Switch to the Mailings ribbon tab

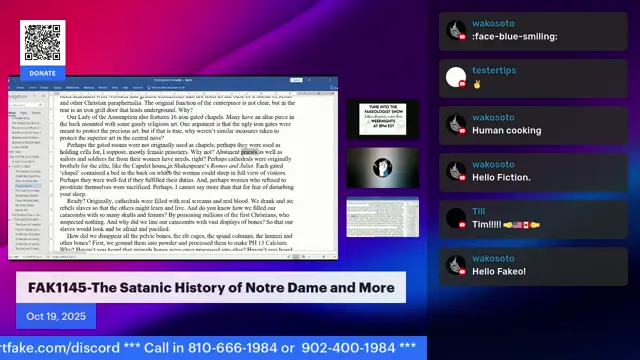(89, 87)
